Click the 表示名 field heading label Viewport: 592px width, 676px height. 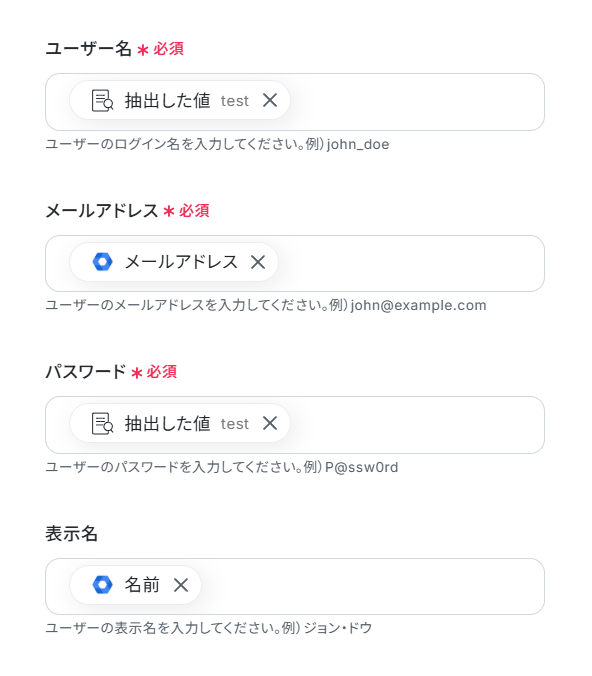[x=72, y=533]
